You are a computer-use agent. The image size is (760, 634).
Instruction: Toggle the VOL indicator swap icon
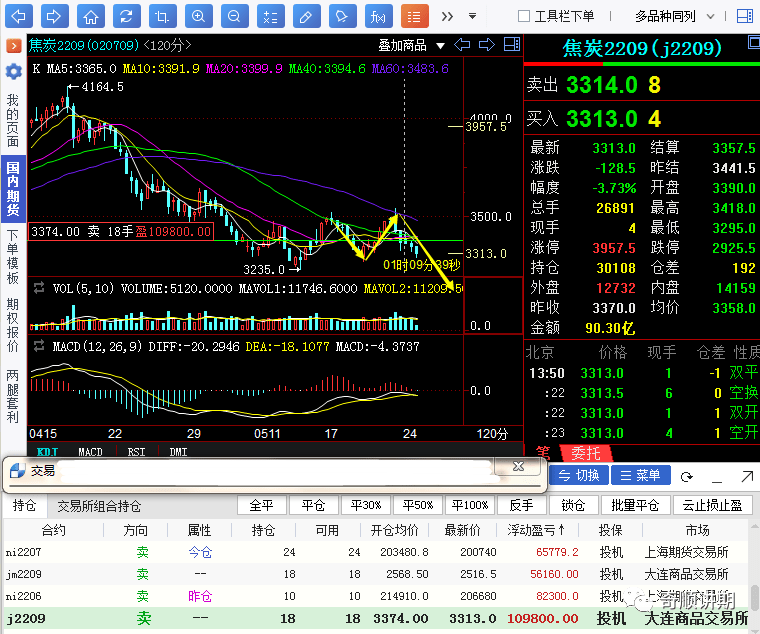(40, 288)
